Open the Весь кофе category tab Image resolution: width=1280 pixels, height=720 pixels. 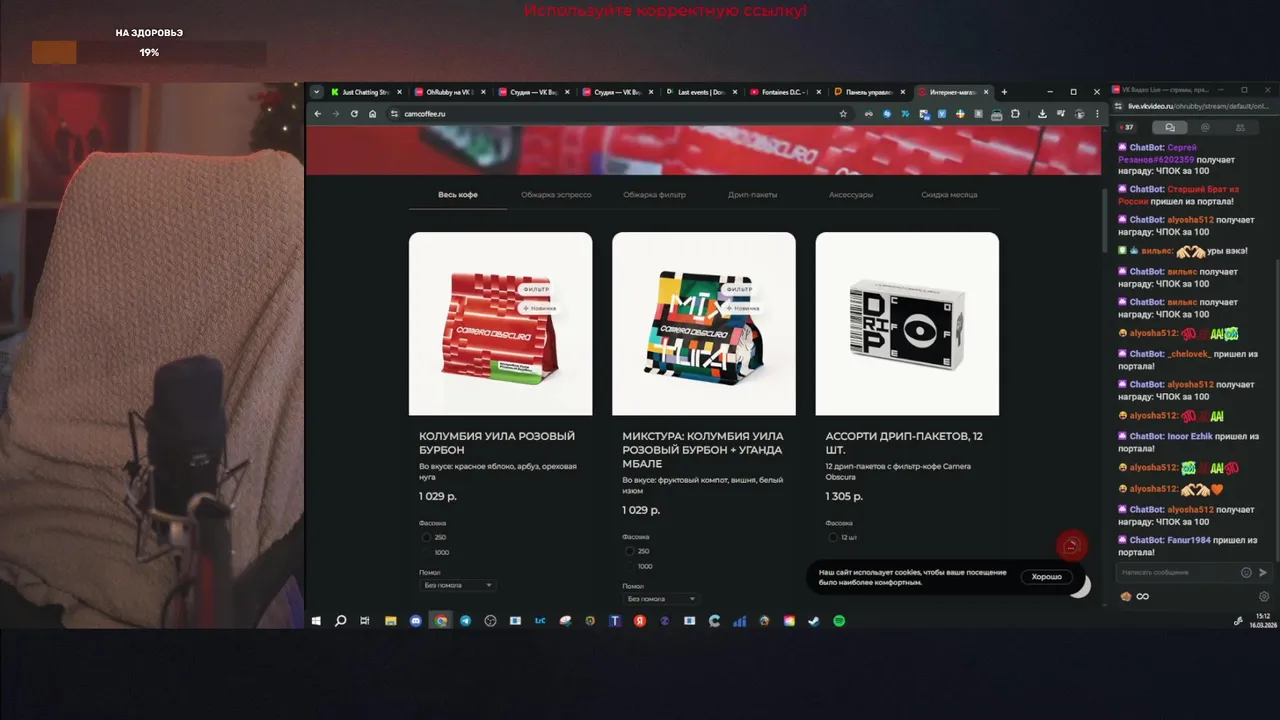(458, 195)
